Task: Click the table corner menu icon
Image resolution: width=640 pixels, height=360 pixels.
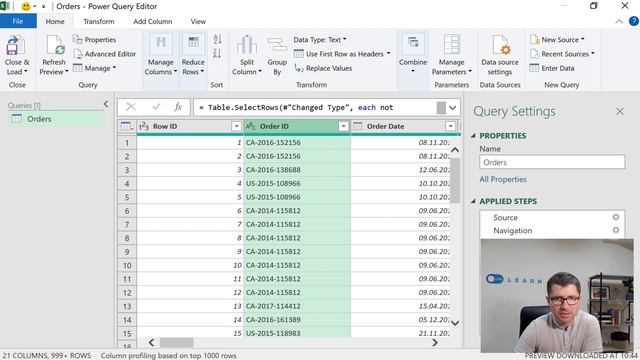Action: pos(127,127)
